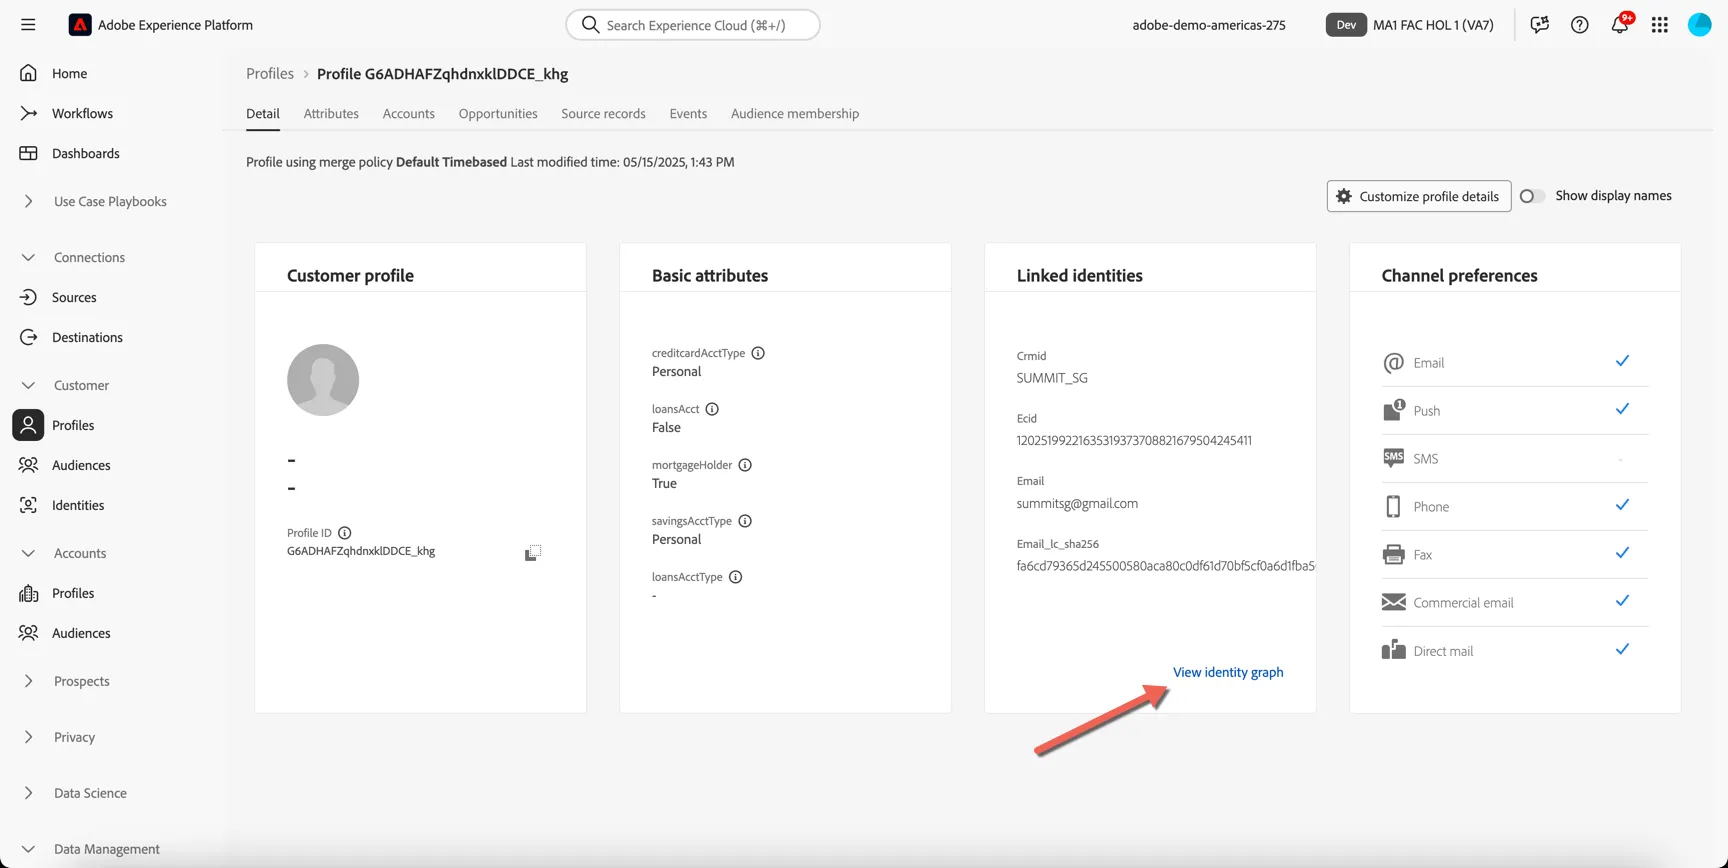
Task: Switch to the Audience membership tab
Action: click(795, 114)
